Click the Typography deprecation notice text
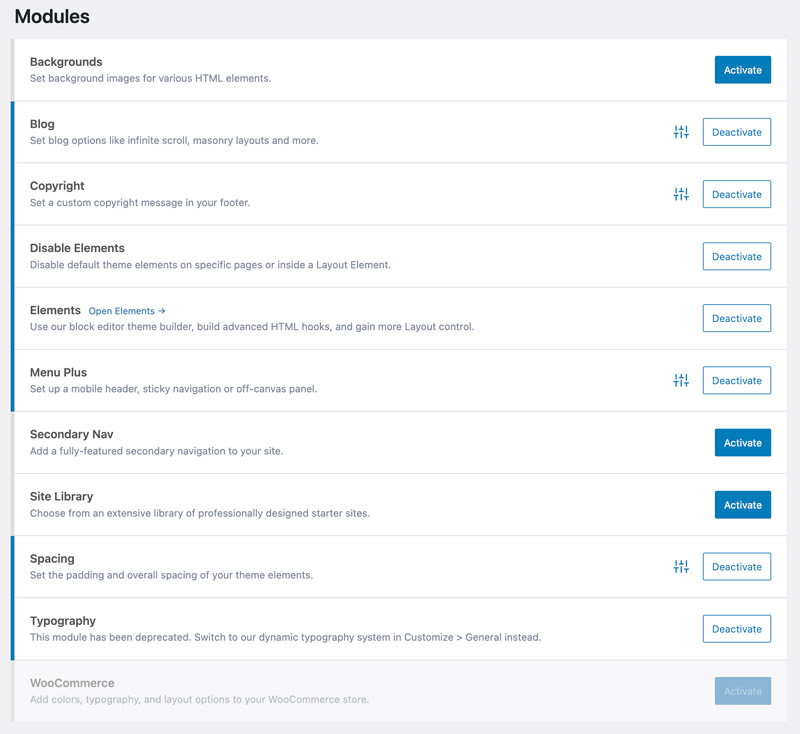 tap(285, 637)
